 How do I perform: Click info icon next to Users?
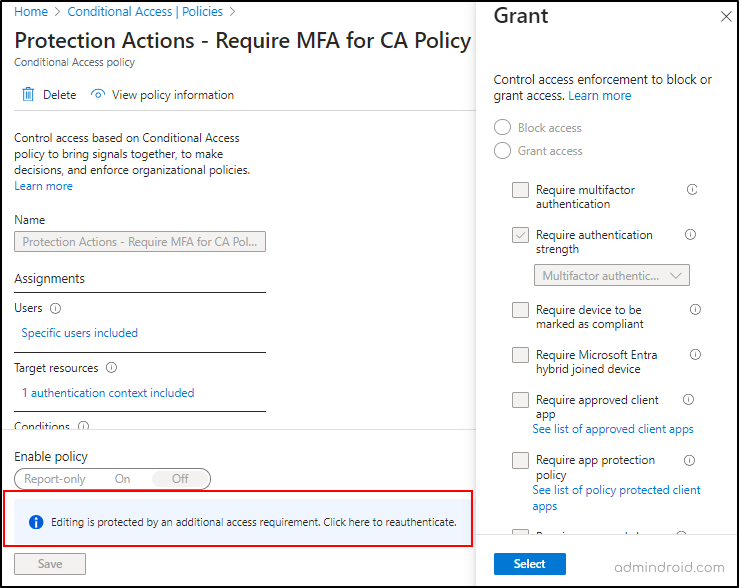click(56, 308)
